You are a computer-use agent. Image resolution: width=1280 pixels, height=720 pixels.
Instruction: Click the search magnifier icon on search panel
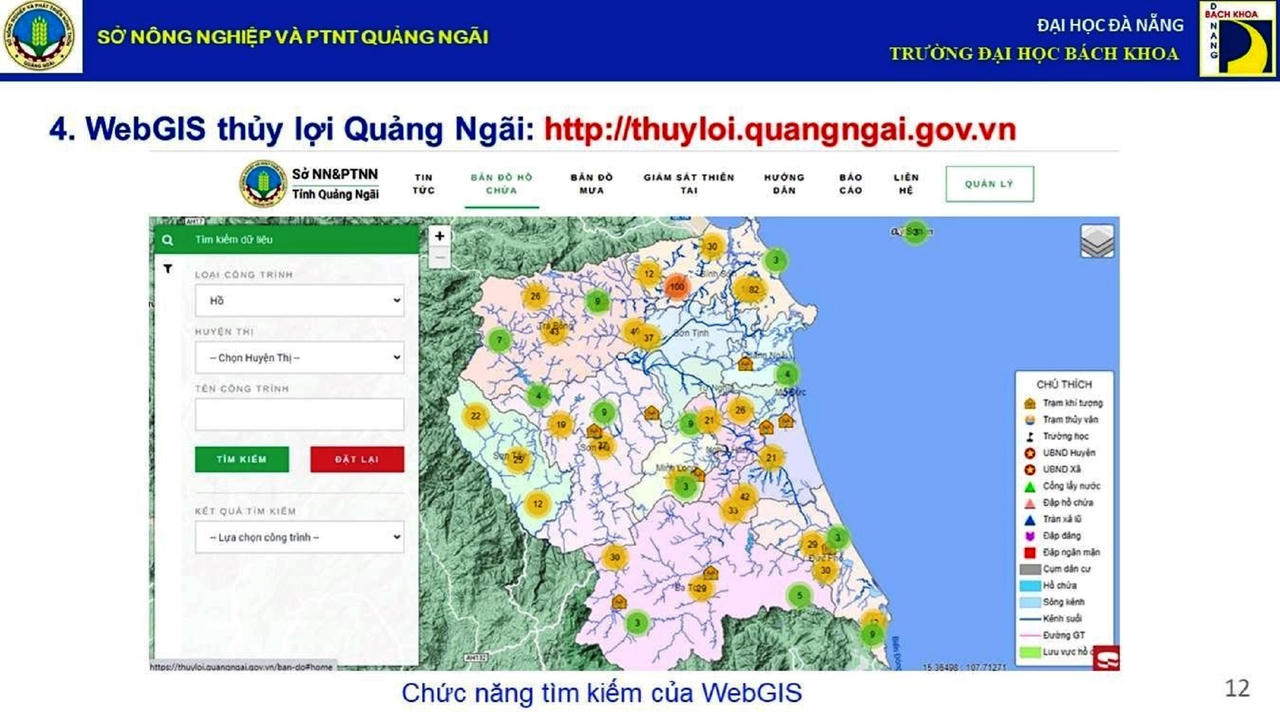tap(168, 241)
